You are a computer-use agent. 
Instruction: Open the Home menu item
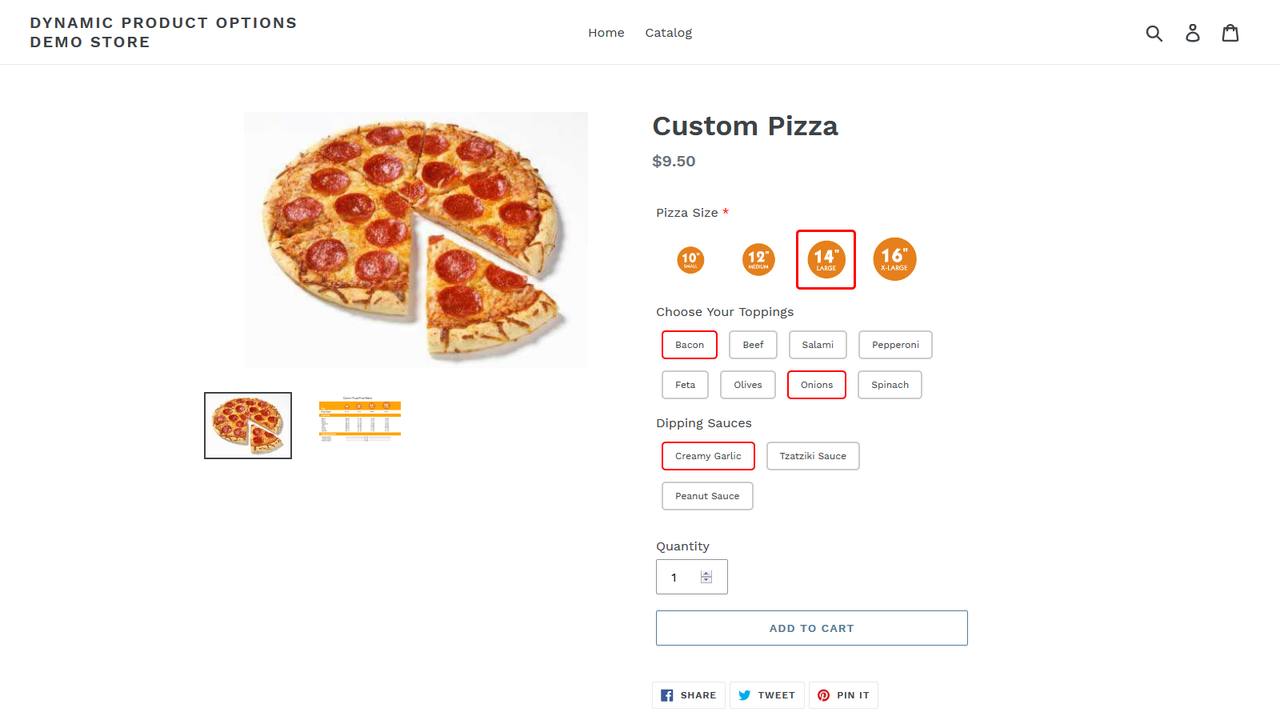pos(606,32)
